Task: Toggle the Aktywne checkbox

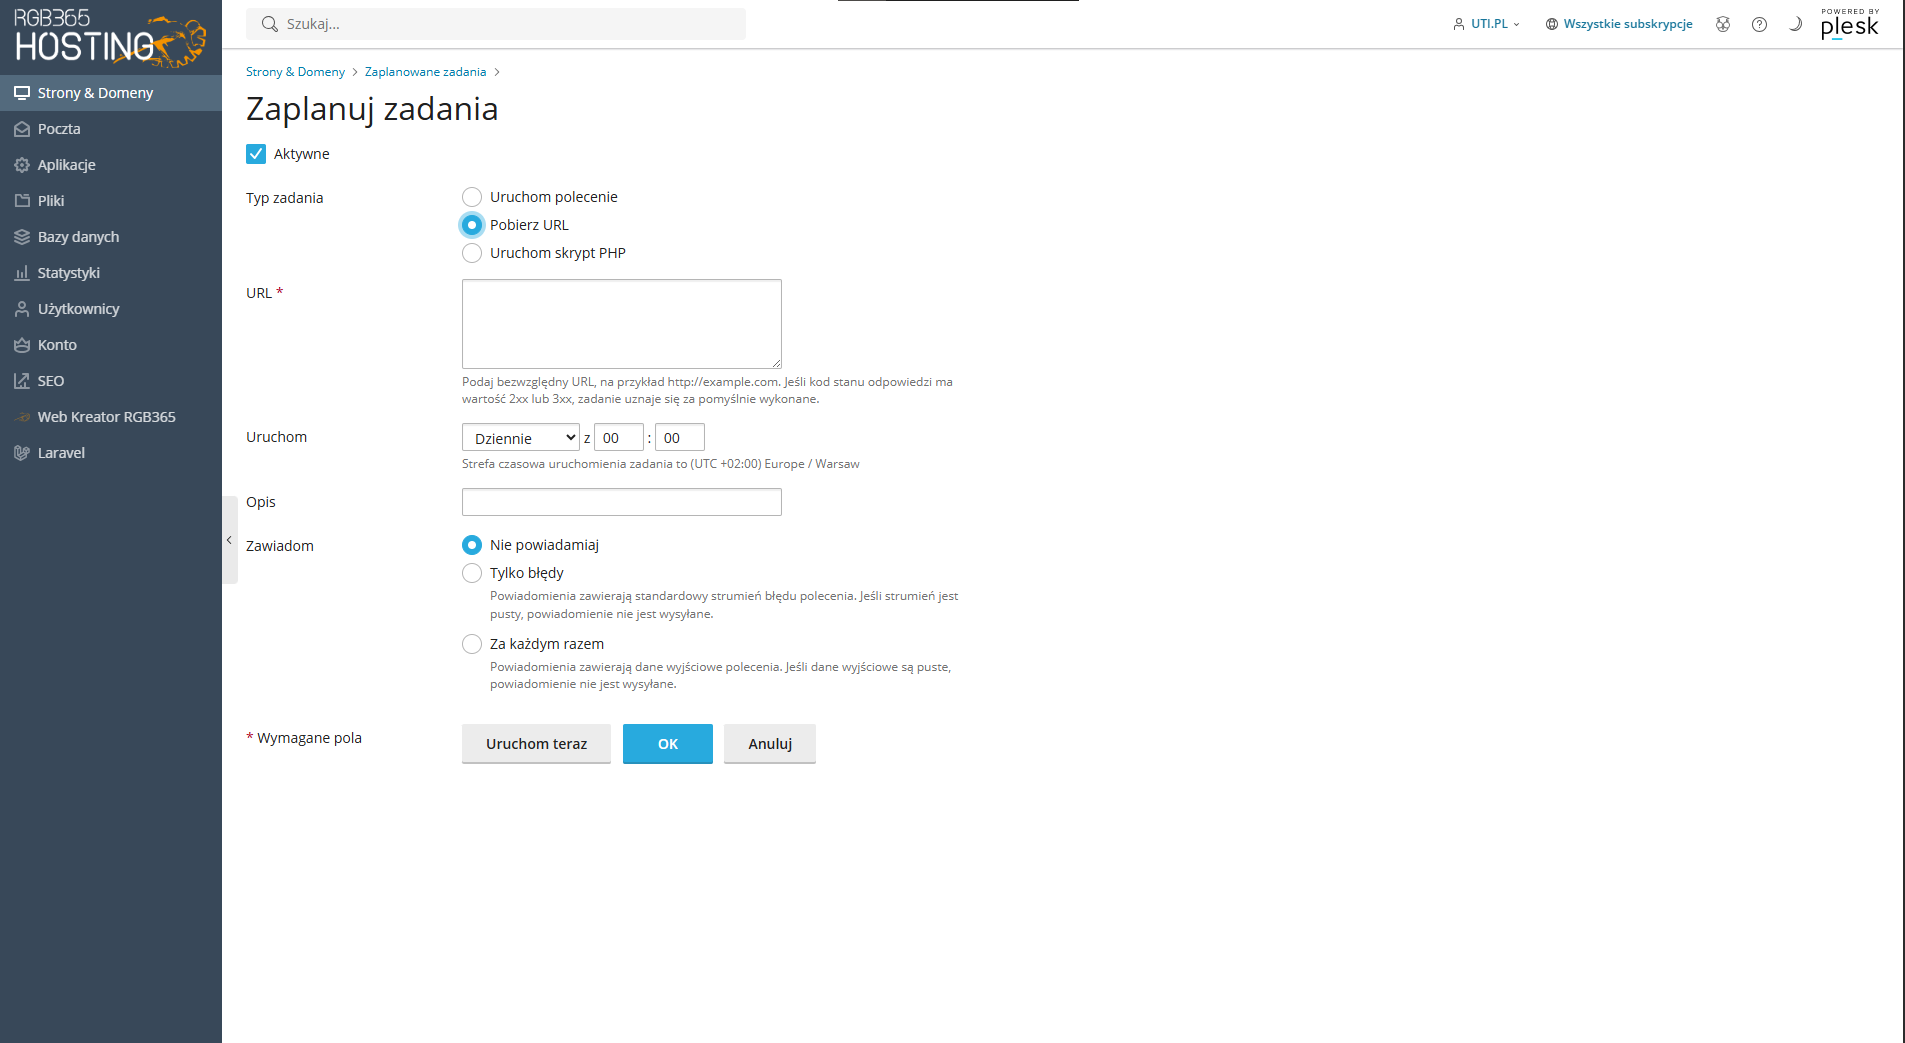Action: [x=256, y=154]
